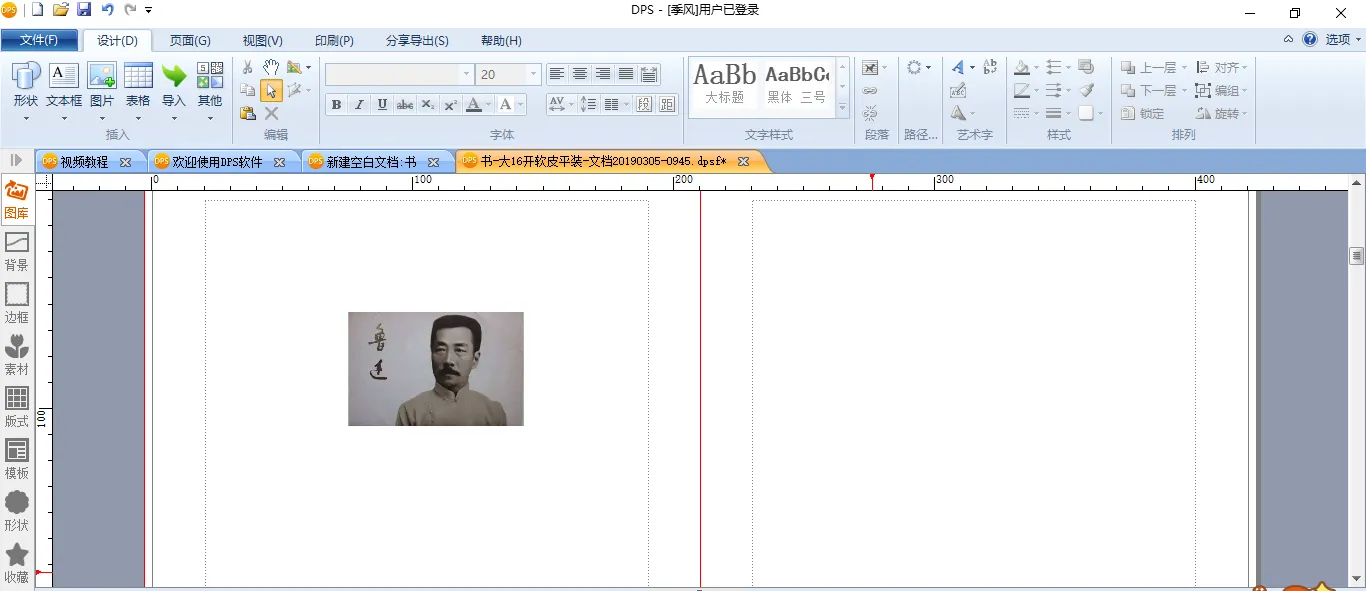Apply the 大标题 text style
The height and width of the screenshot is (591, 1366).
click(x=725, y=84)
